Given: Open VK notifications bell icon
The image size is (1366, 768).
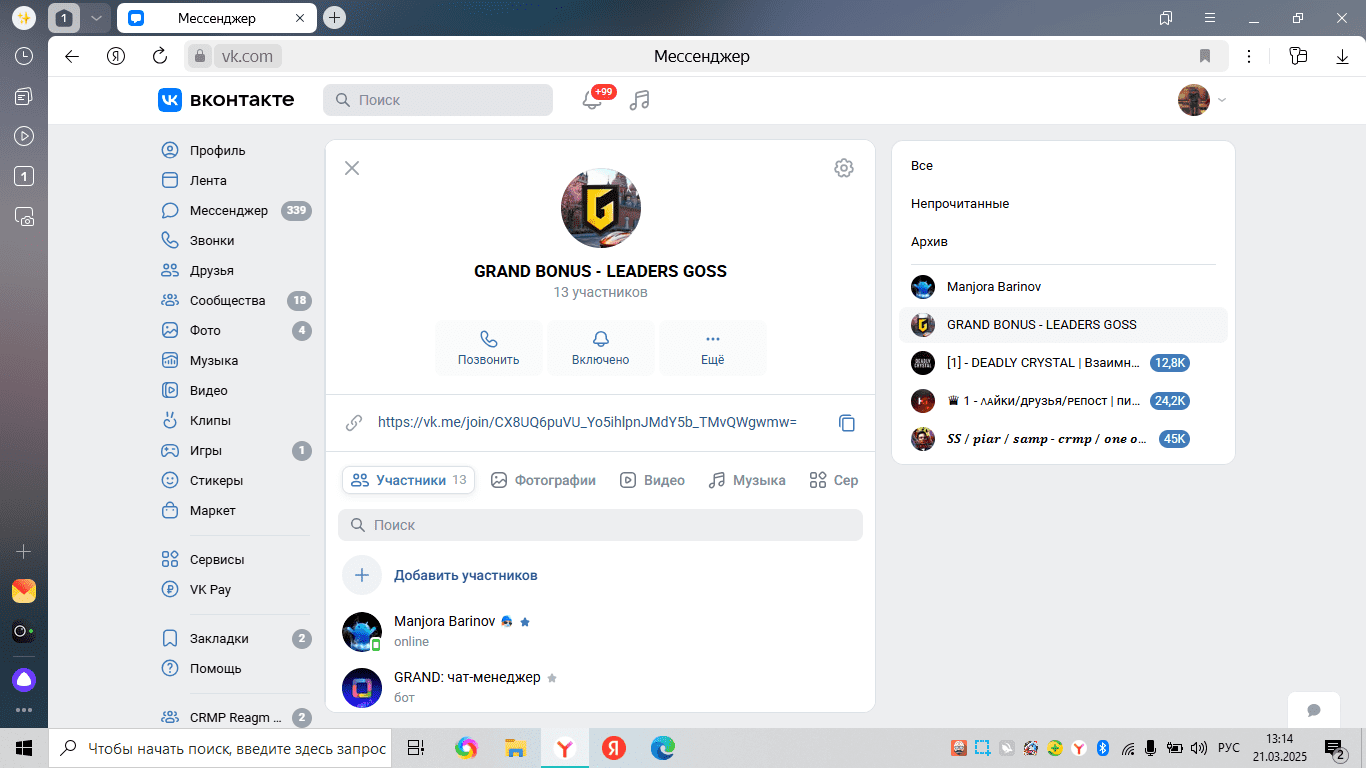Looking at the screenshot, I should pos(593,100).
